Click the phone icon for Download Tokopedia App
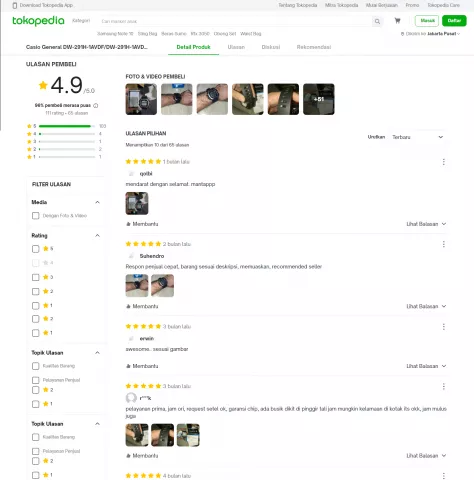Viewport: 474px width, 480px height. point(15,5)
